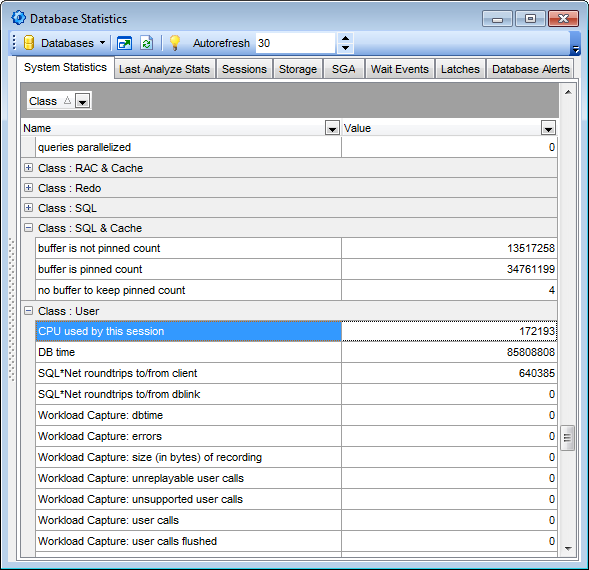
Task: Switch to Last Analyze Stats tab
Action: point(165,69)
